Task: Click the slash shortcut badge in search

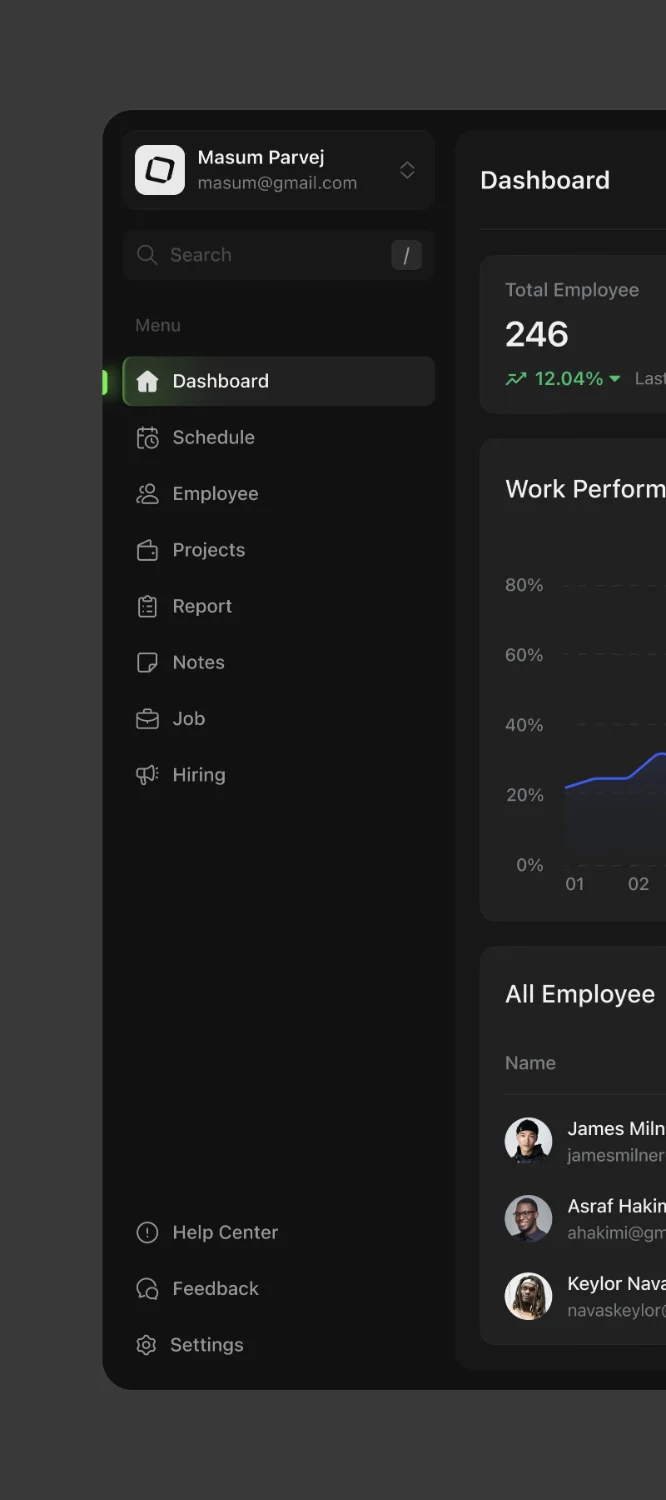Action: [406, 255]
